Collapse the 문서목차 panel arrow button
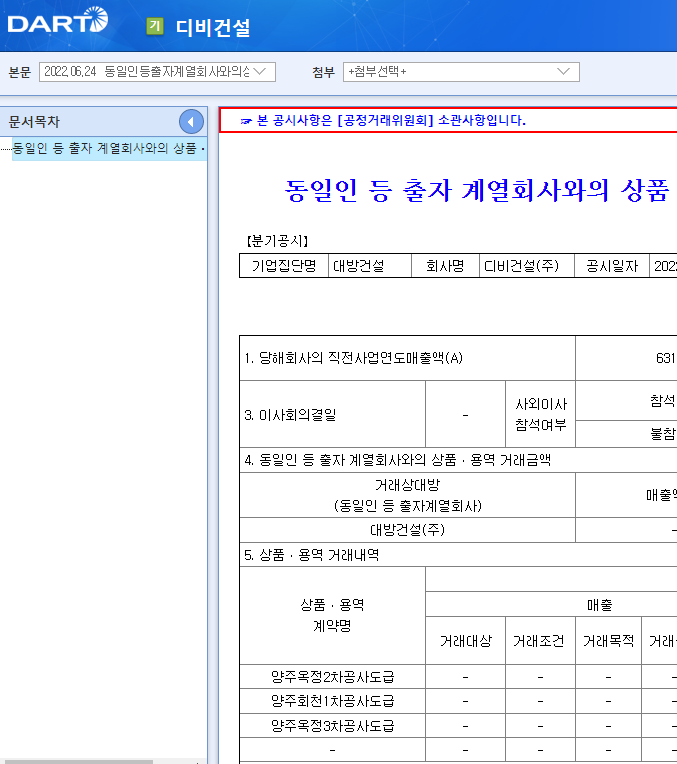 (x=191, y=122)
